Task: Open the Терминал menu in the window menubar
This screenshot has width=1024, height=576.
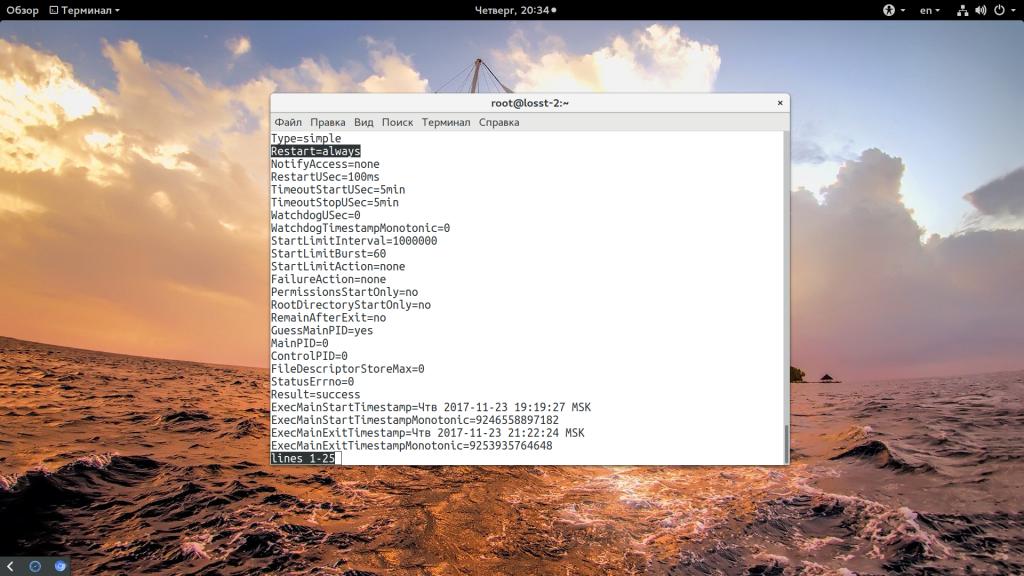Action: tap(445, 122)
